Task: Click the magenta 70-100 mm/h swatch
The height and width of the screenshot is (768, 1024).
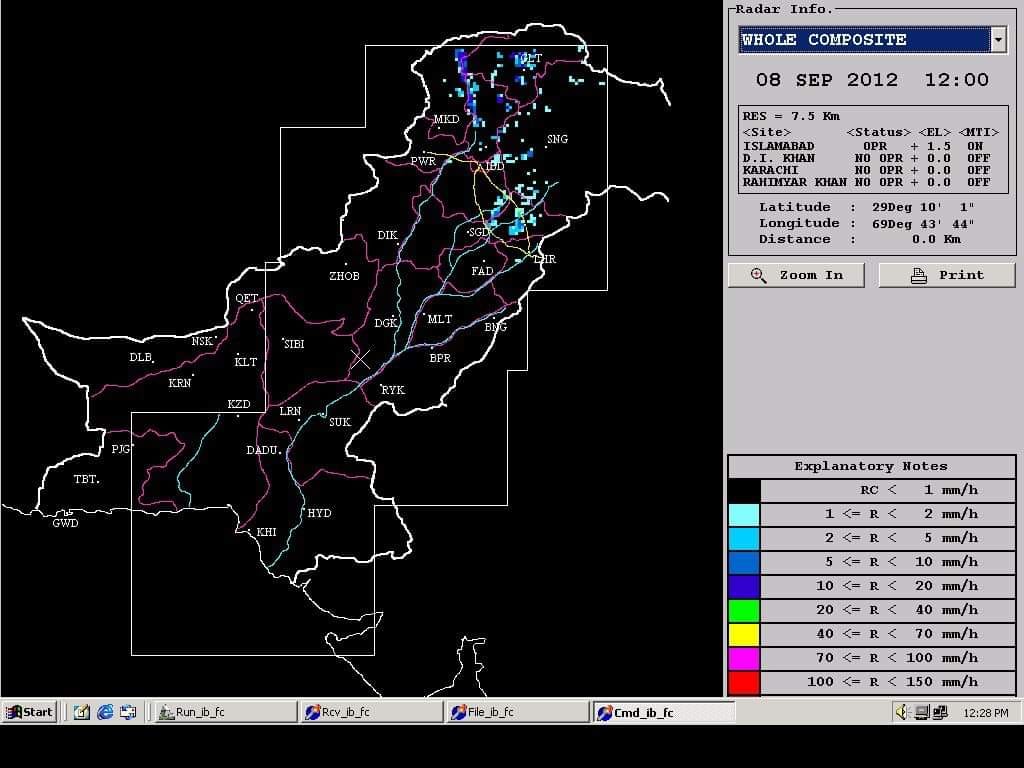Action: [744, 658]
